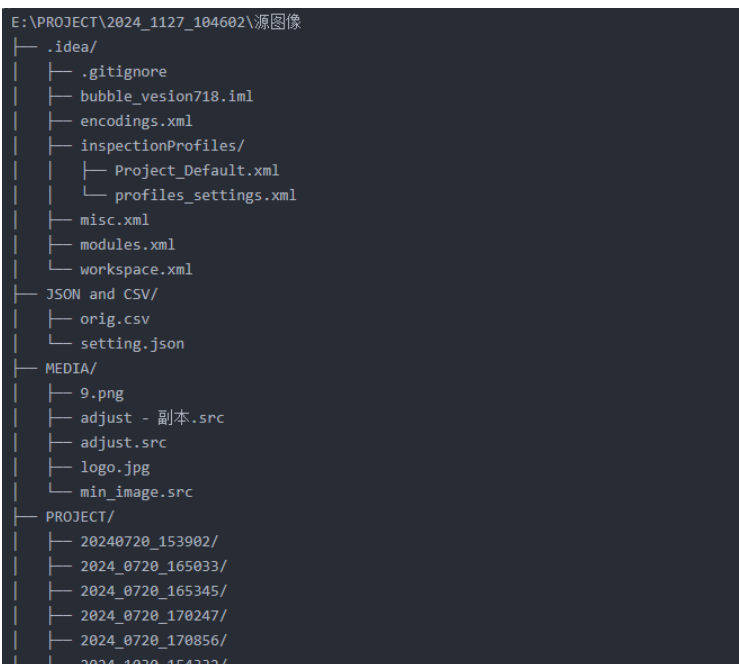Select min_image.src entry
The image size is (739, 664).
click(136, 492)
